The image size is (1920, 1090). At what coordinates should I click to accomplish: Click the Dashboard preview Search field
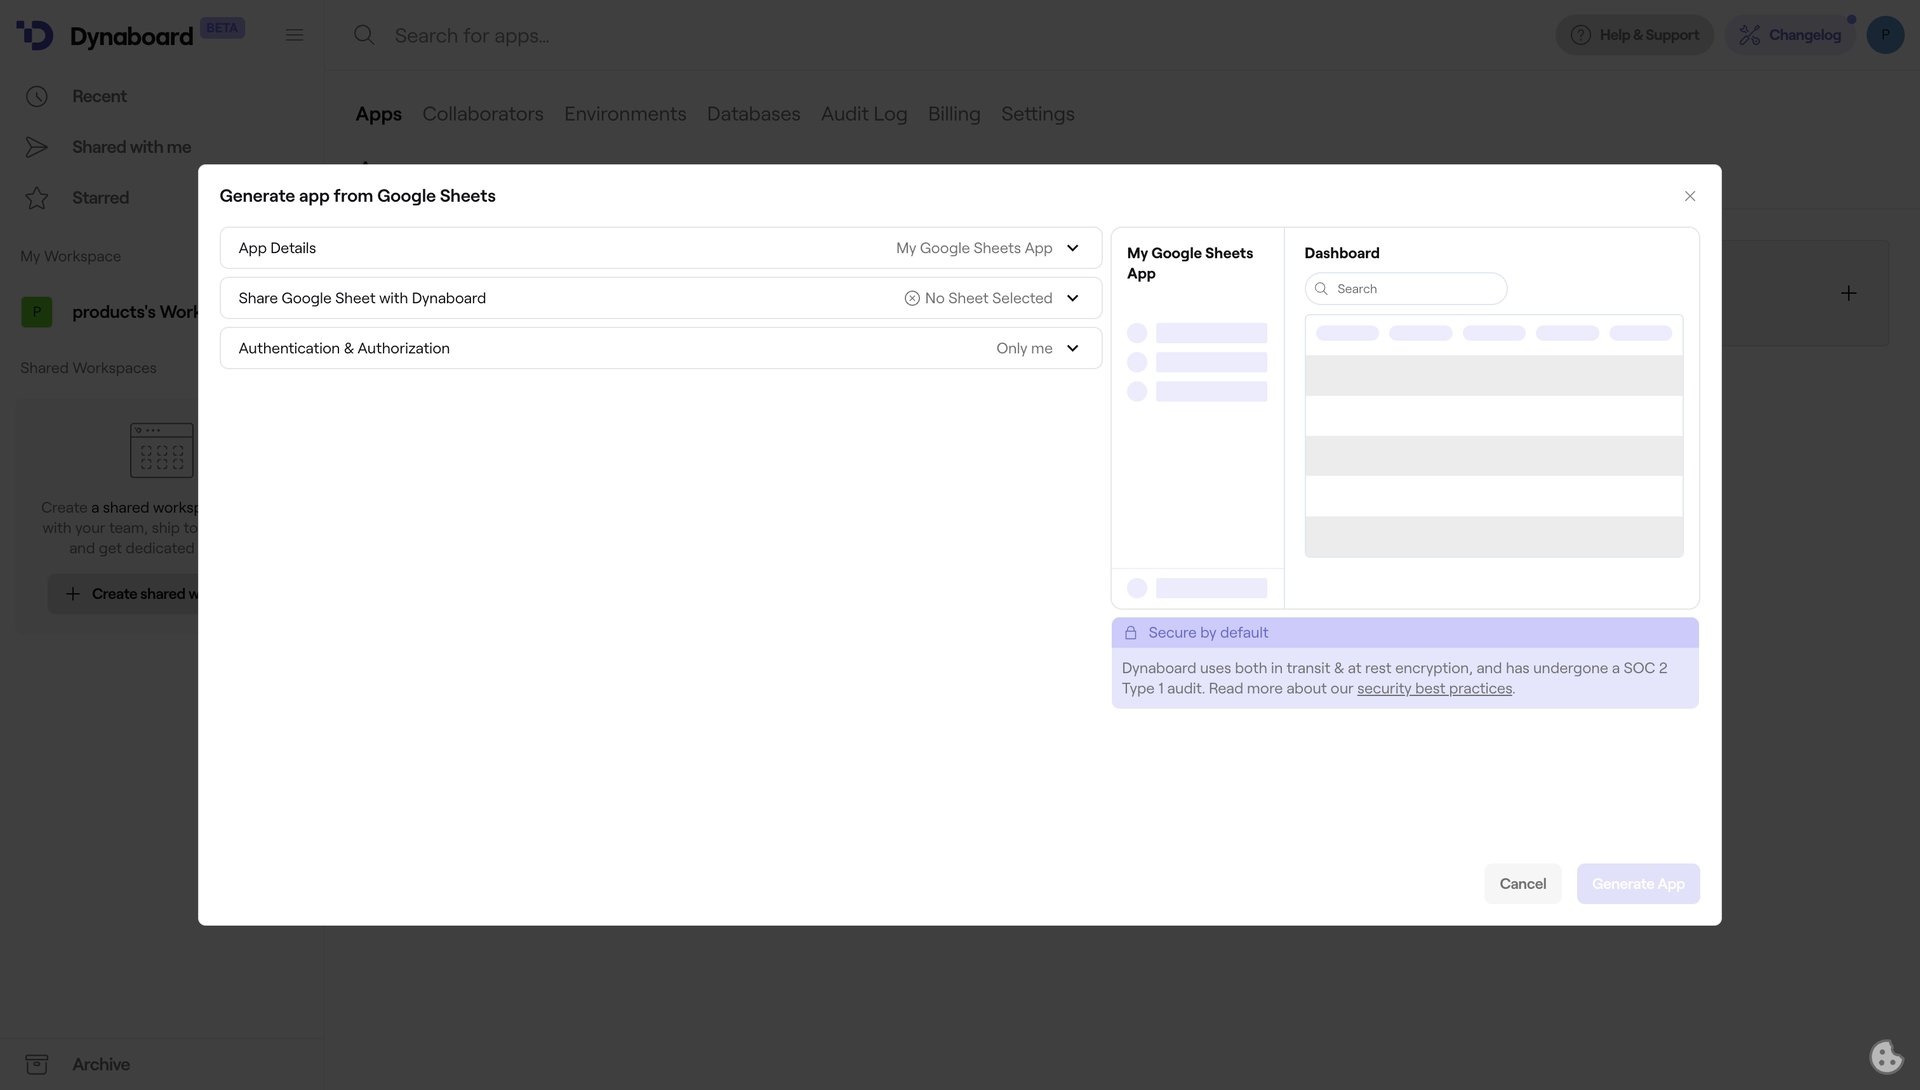tap(1405, 288)
